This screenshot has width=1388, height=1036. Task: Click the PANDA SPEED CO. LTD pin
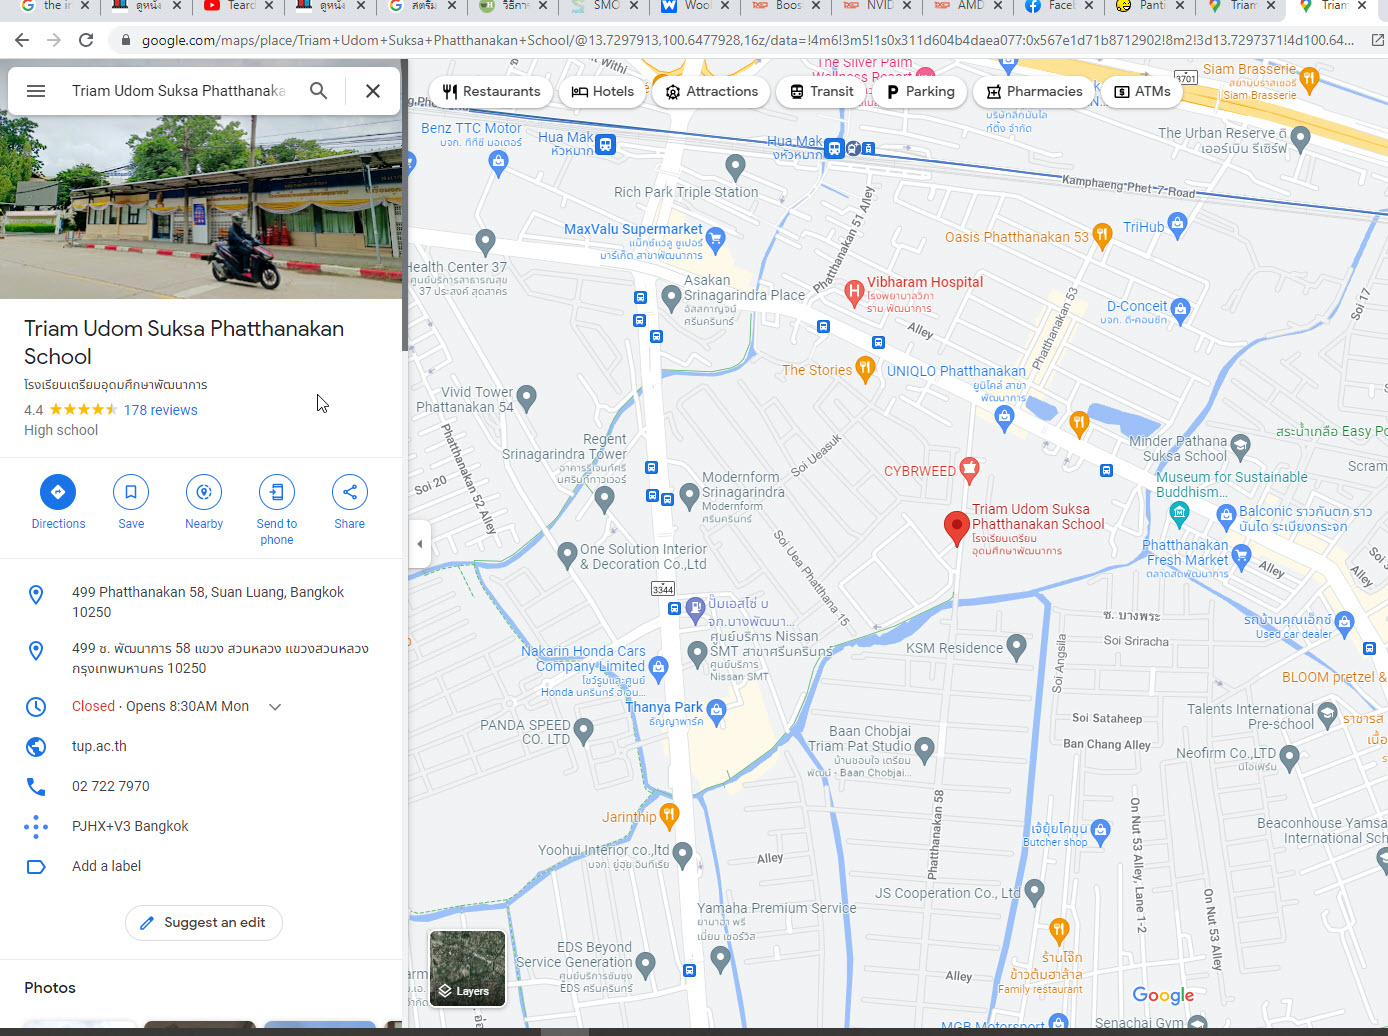coord(584,729)
